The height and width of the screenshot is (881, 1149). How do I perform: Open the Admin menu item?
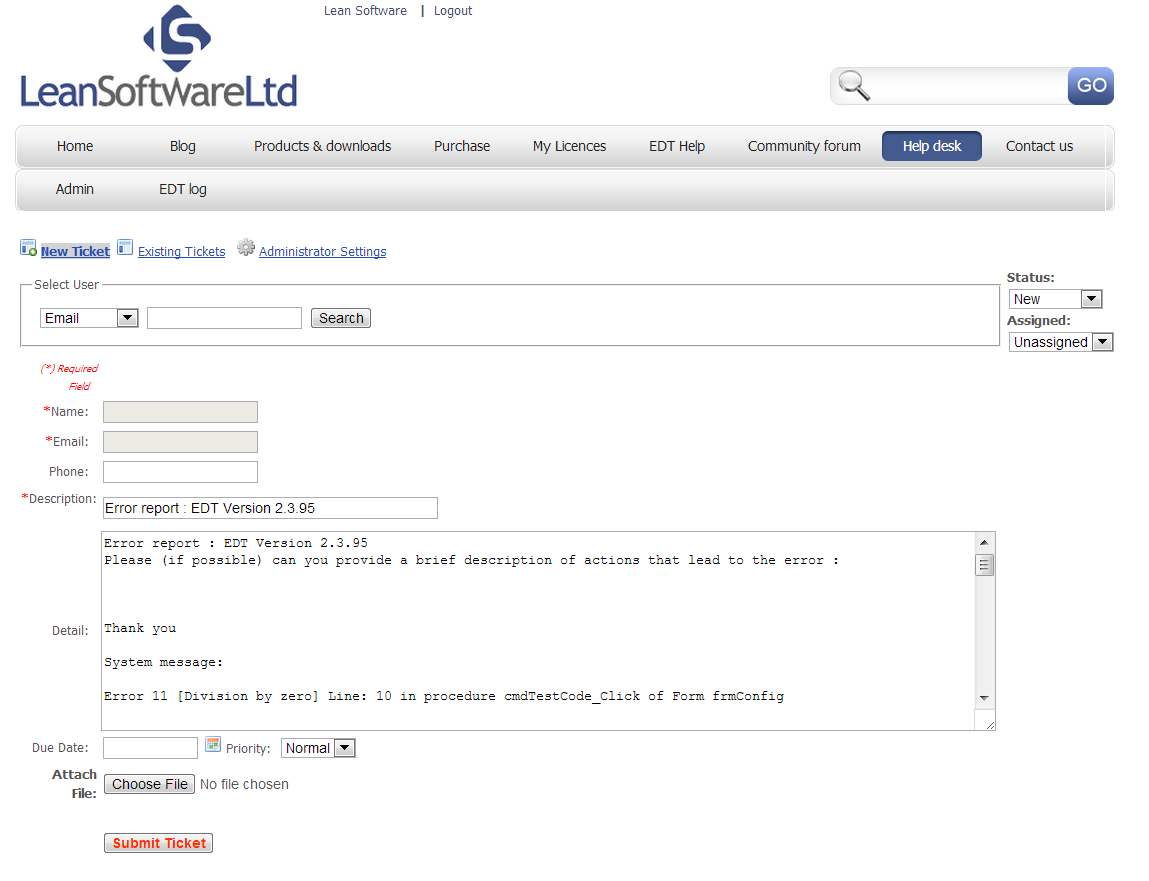75,189
